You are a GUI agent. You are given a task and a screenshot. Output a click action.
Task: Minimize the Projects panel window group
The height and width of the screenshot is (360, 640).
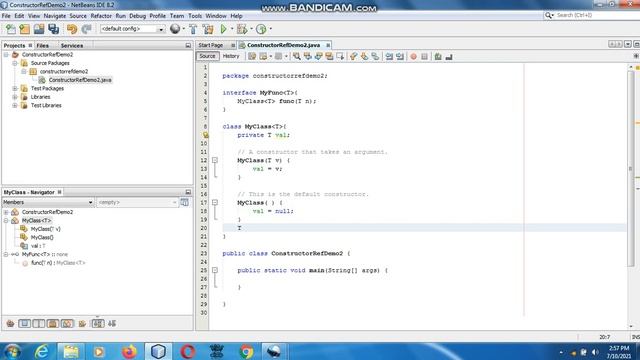[x=188, y=46]
